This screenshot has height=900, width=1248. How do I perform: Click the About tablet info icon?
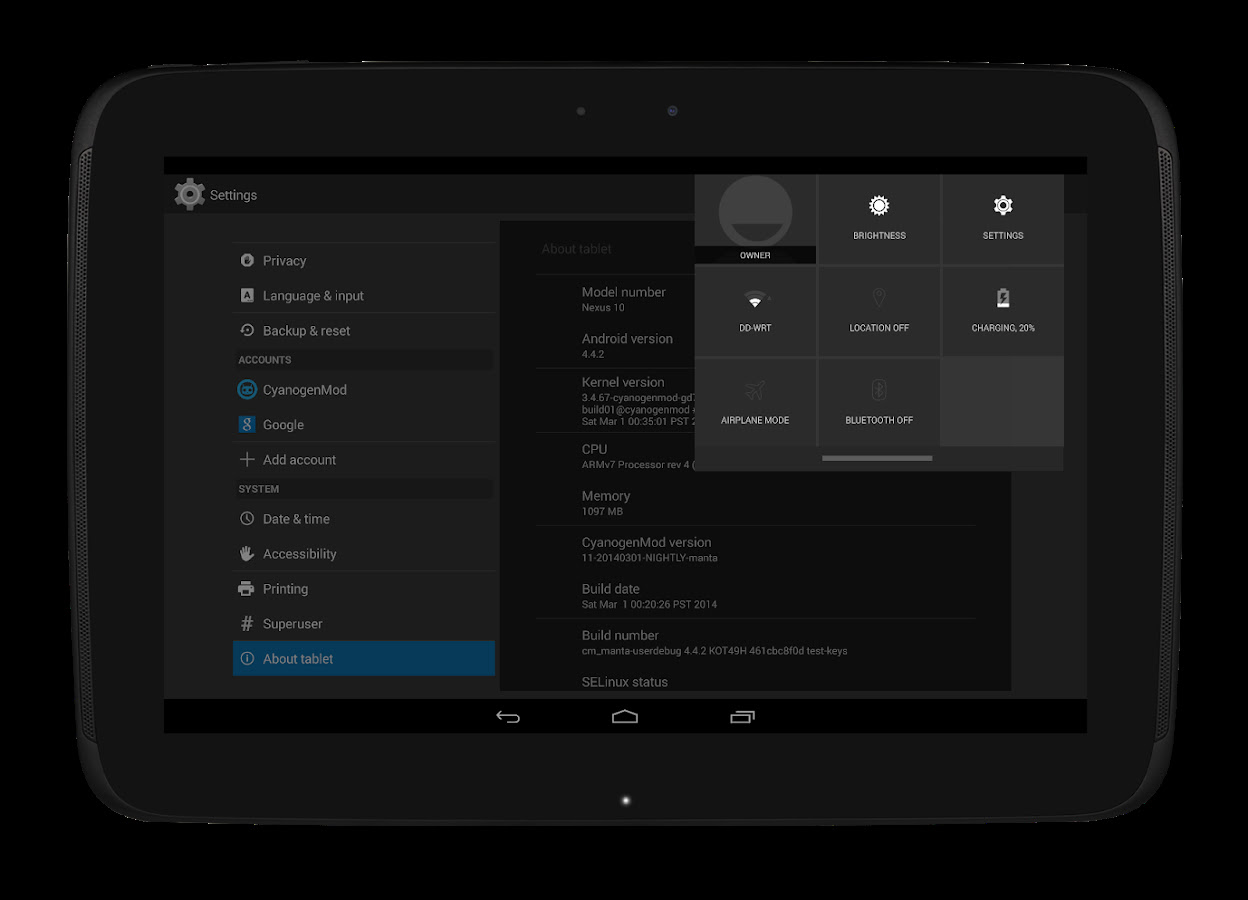tap(247, 658)
